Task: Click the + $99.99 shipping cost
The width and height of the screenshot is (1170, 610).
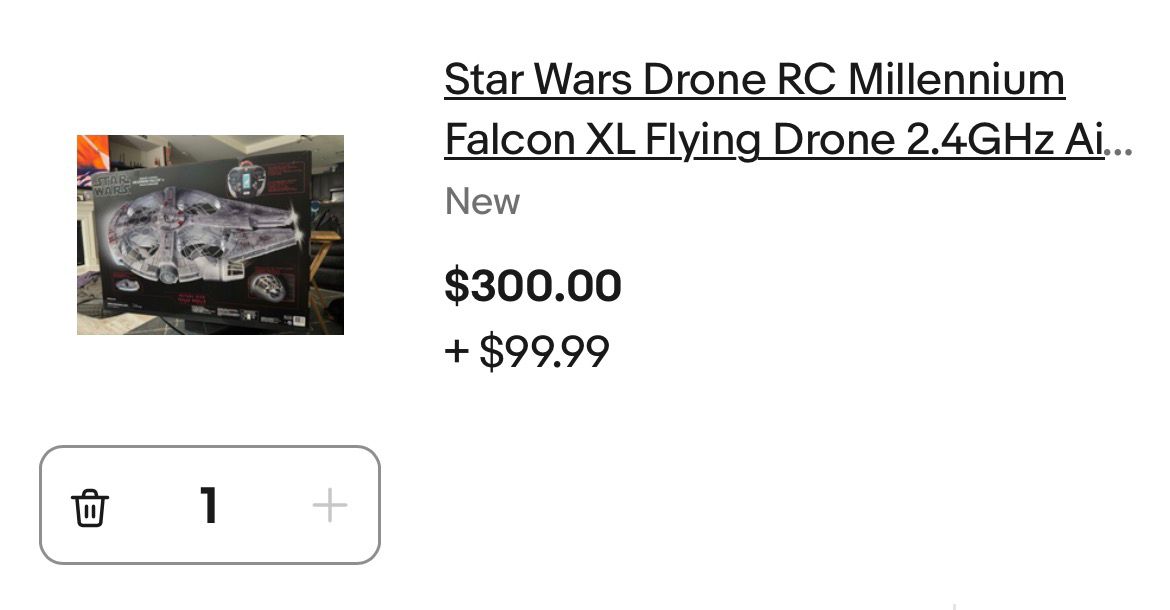Action: pyautogui.click(x=527, y=351)
